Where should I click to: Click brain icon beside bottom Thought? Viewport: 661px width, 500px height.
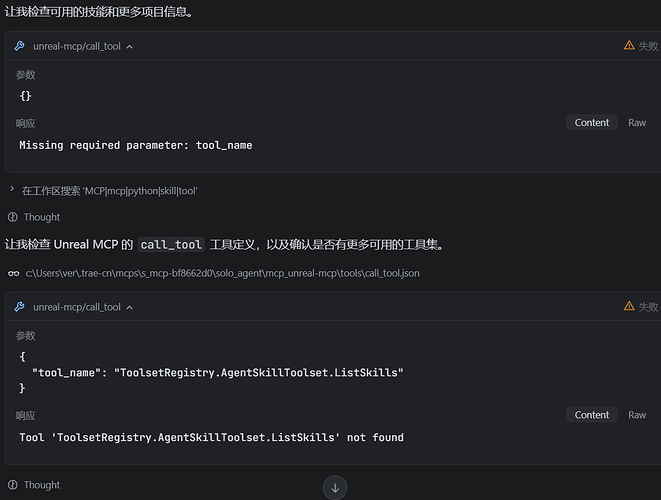(13, 485)
